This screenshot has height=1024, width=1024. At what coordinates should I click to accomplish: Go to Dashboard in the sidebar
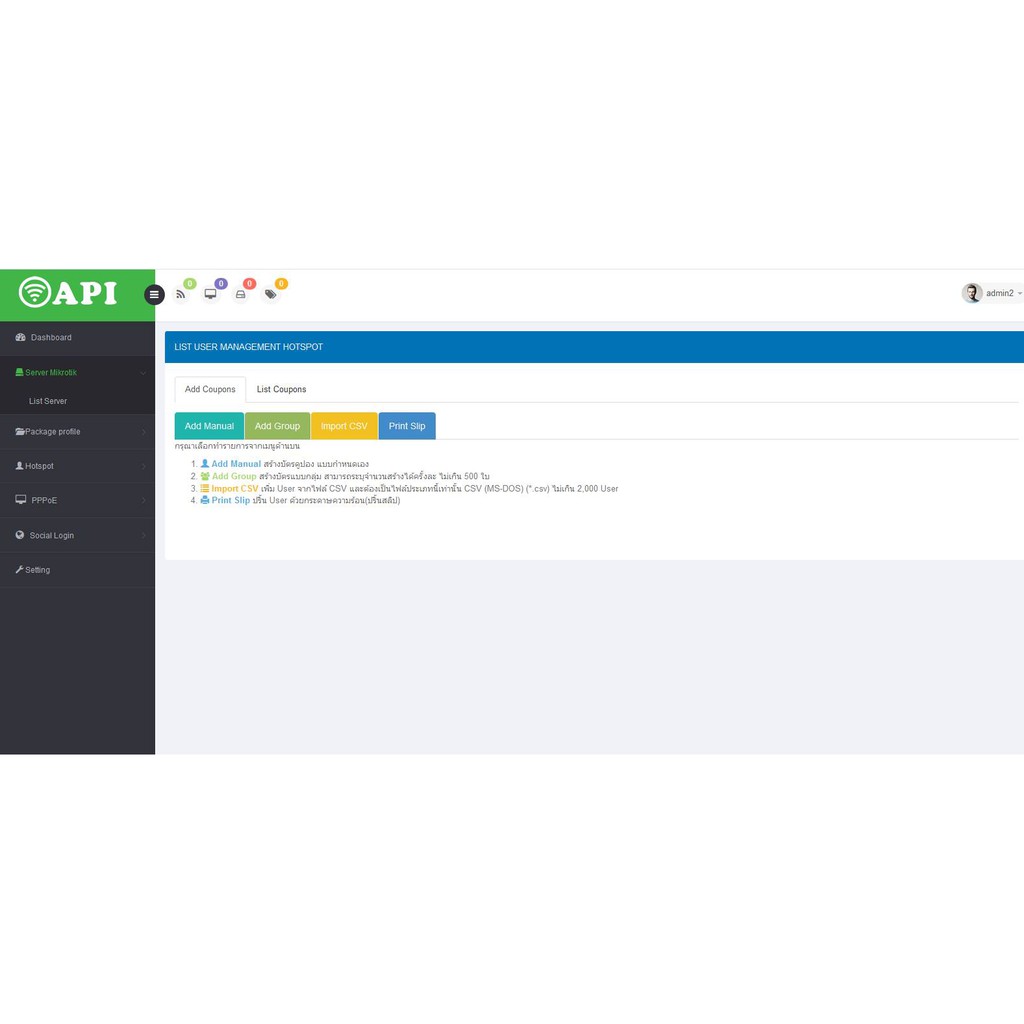50,338
